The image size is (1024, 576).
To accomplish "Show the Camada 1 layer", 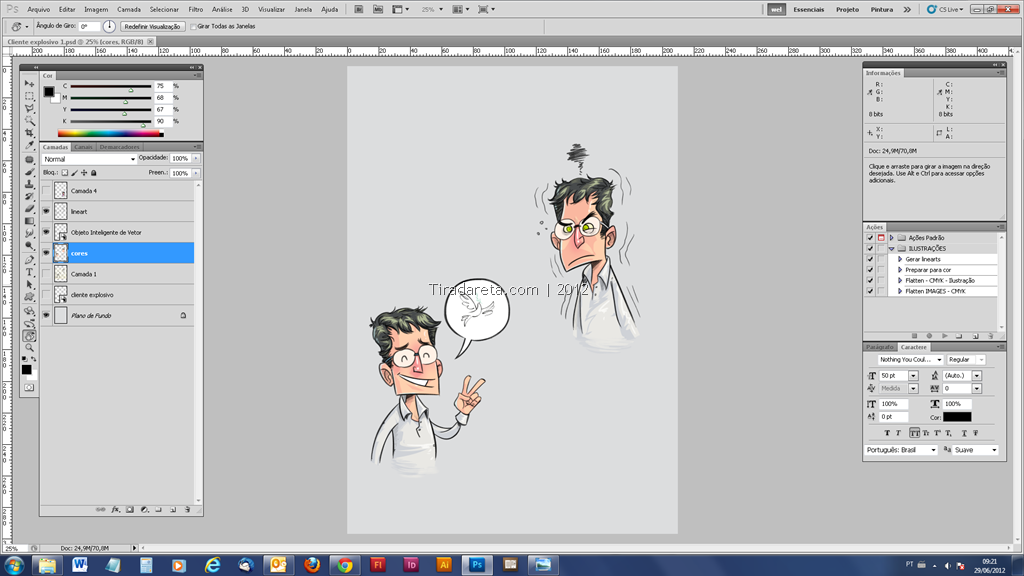I will [x=46, y=274].
